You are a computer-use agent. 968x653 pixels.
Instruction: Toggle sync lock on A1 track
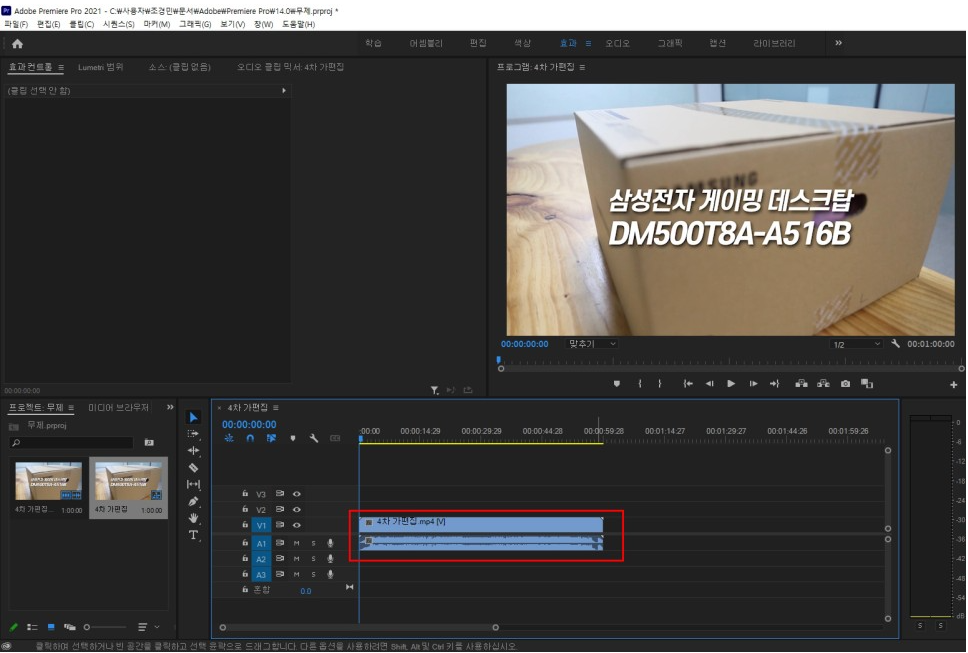point(280,543)
